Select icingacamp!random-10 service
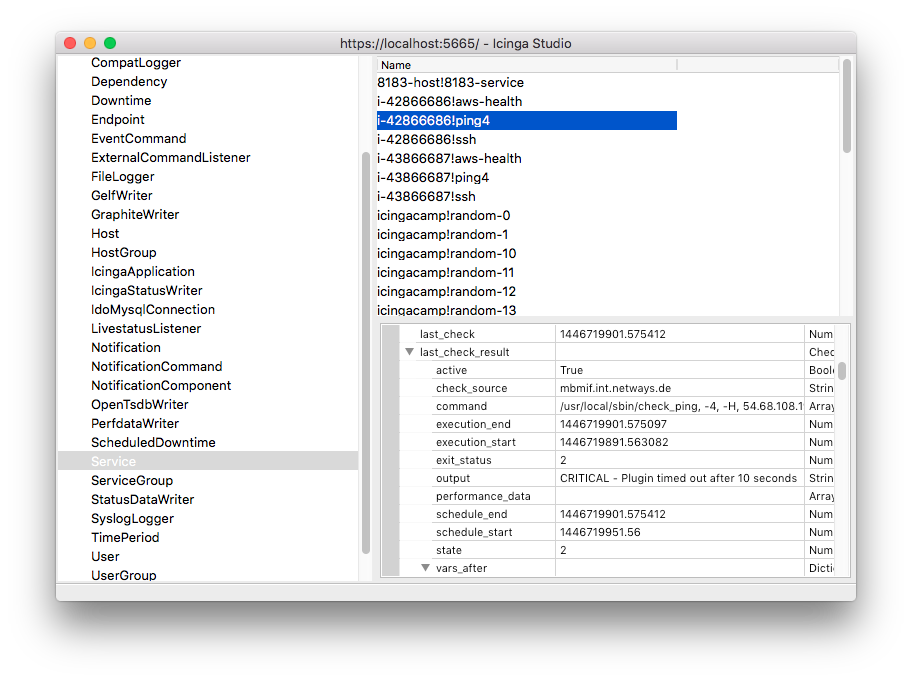Screen dimensions: 912x681 point(447,254)
